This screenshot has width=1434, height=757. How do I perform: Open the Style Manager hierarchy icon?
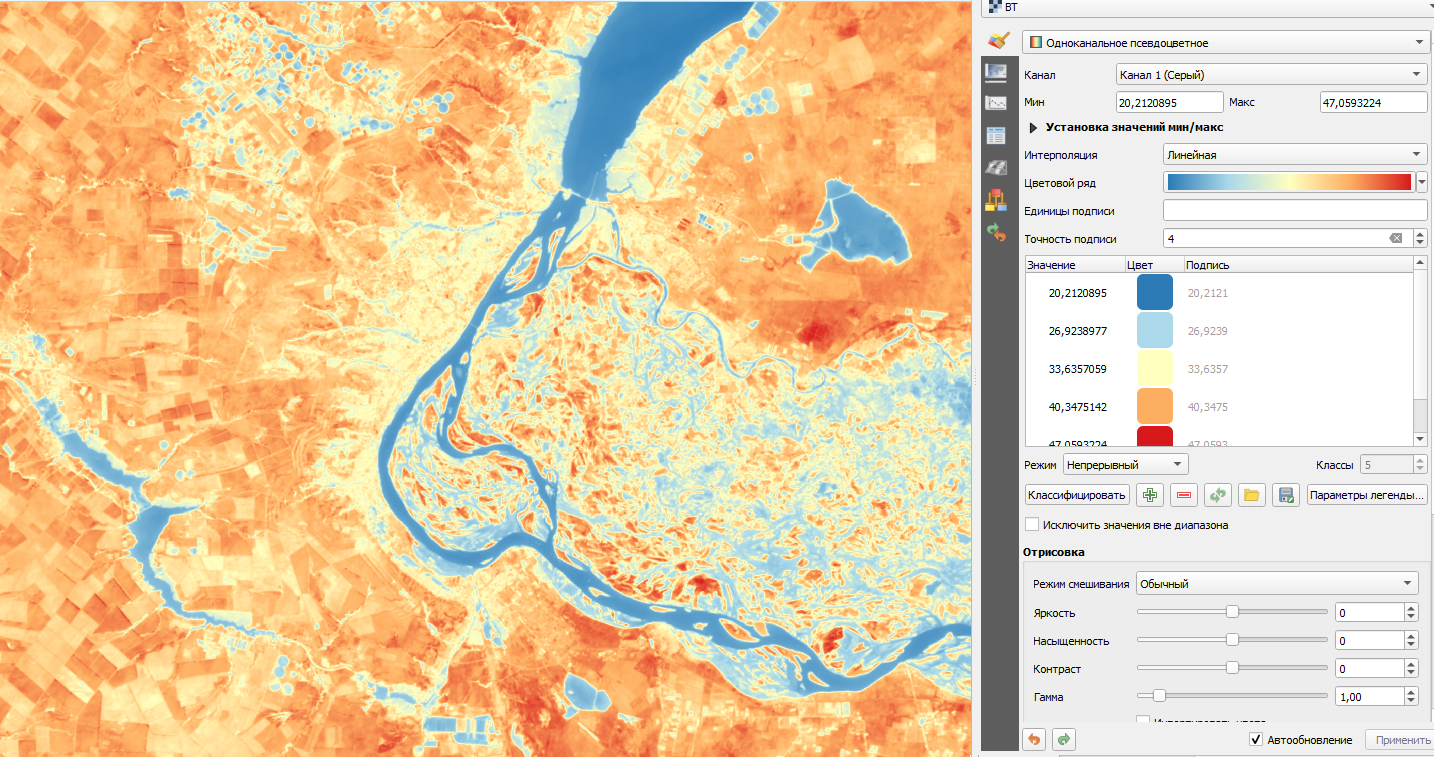click(x=995, y=200)
